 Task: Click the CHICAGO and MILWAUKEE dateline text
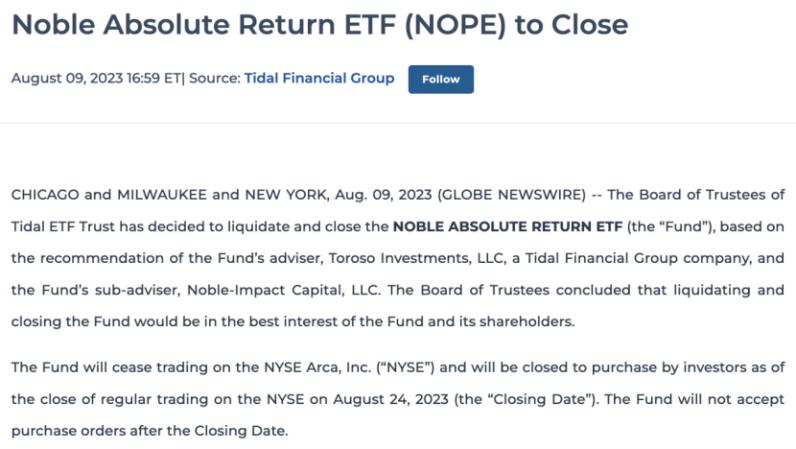[110, 193]
